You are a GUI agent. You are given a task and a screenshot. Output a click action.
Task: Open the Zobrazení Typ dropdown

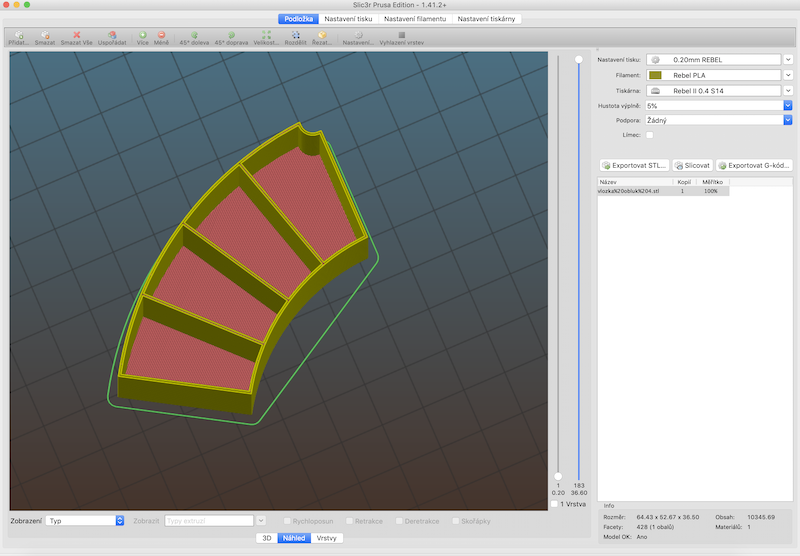click(x=85, y=521)
